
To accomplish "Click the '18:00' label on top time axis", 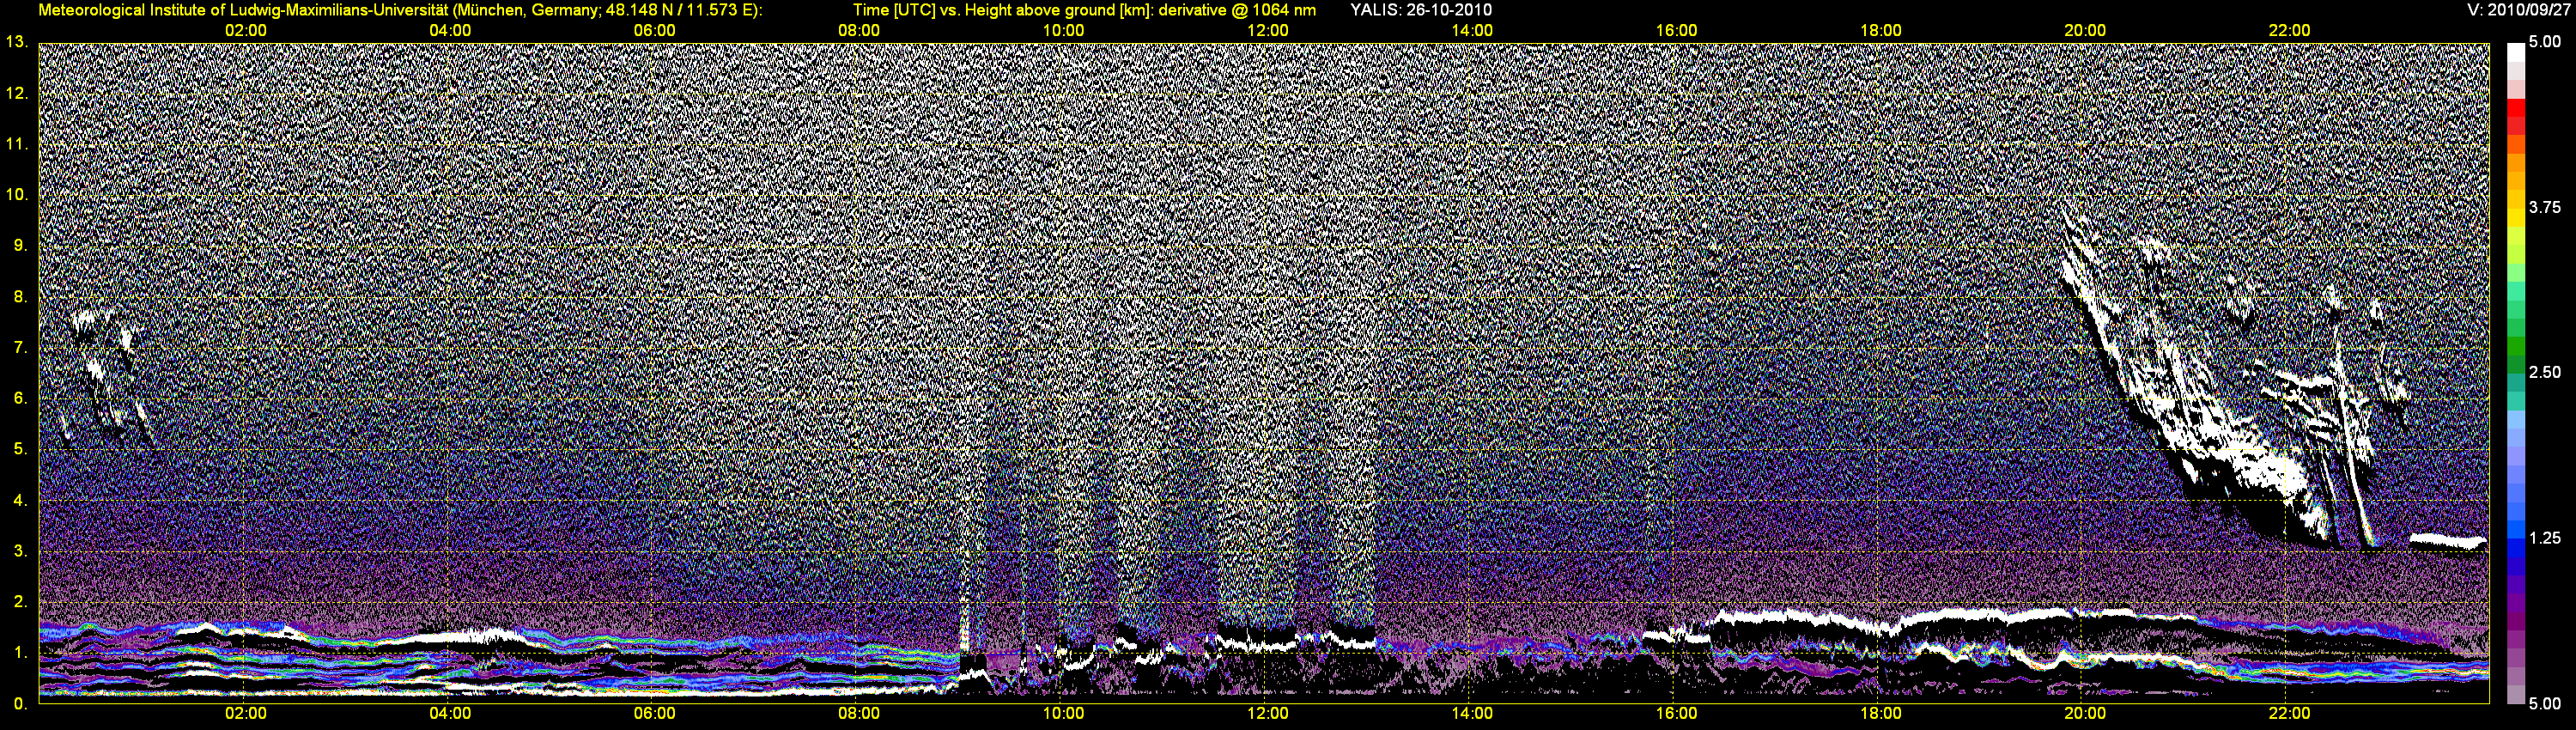I will [1881, 31].
